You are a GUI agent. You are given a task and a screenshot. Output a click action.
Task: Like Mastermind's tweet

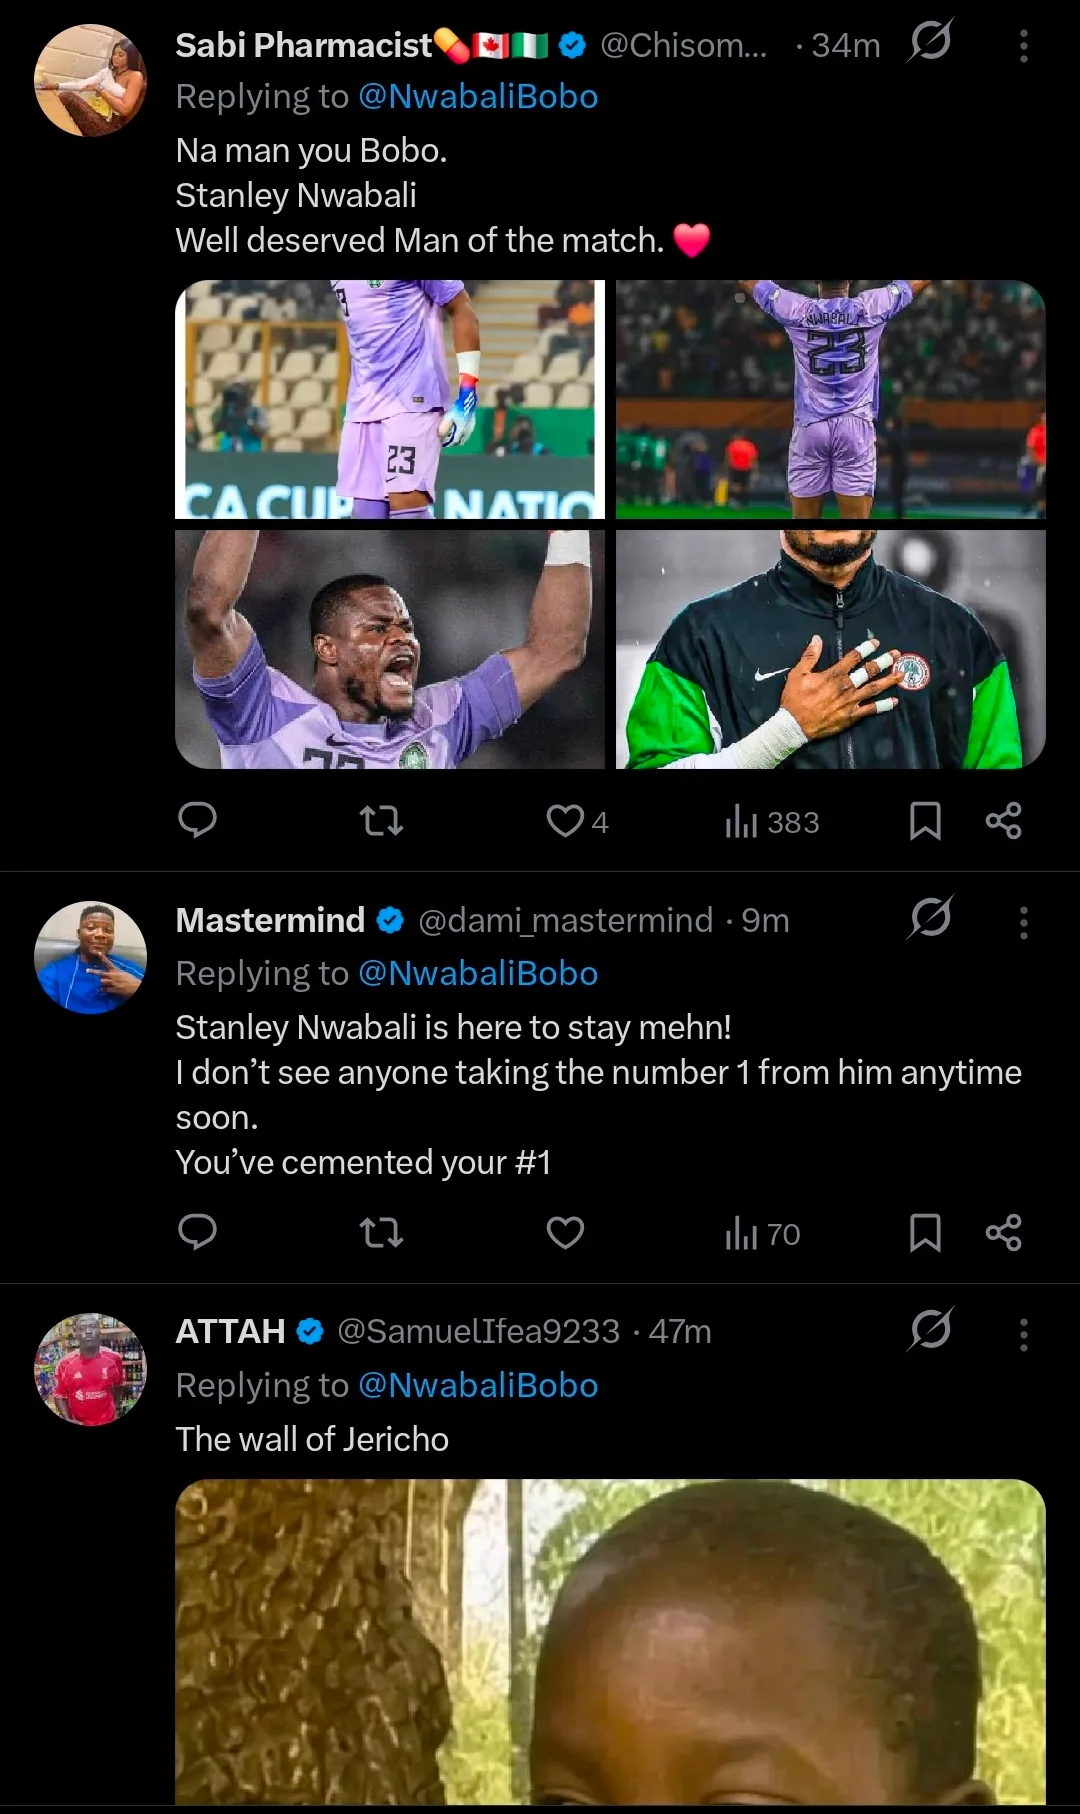(x=565, y=1233)
